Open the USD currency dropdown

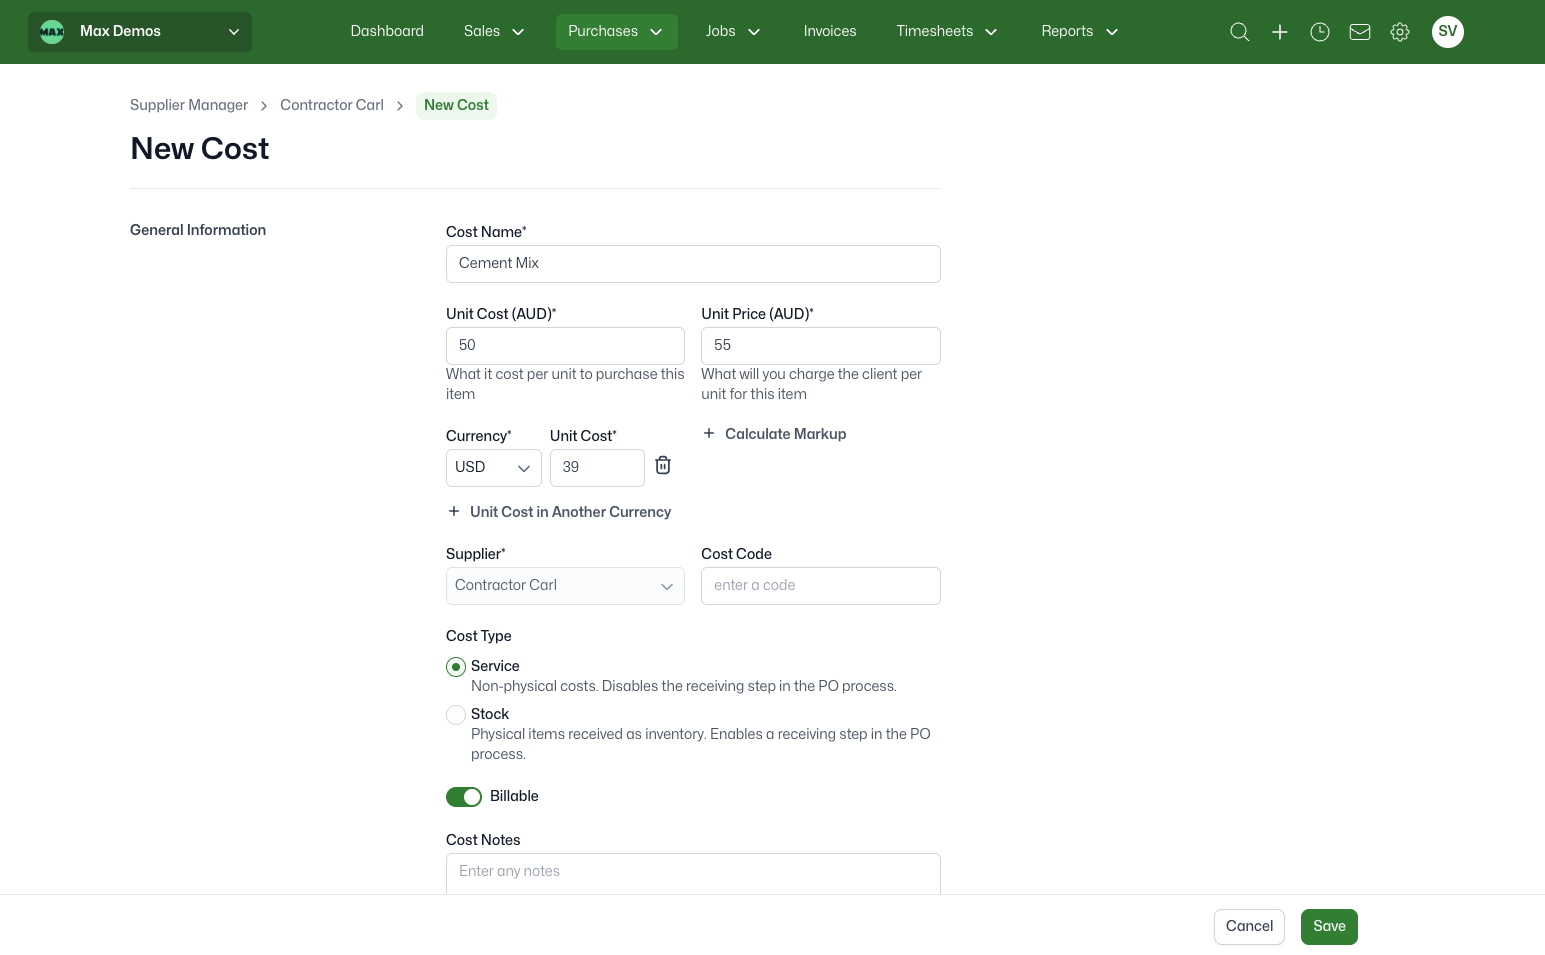[493, 468]
